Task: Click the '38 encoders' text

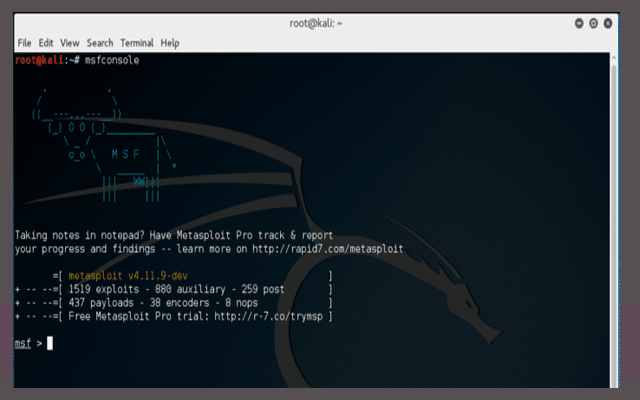Action: 179,303
